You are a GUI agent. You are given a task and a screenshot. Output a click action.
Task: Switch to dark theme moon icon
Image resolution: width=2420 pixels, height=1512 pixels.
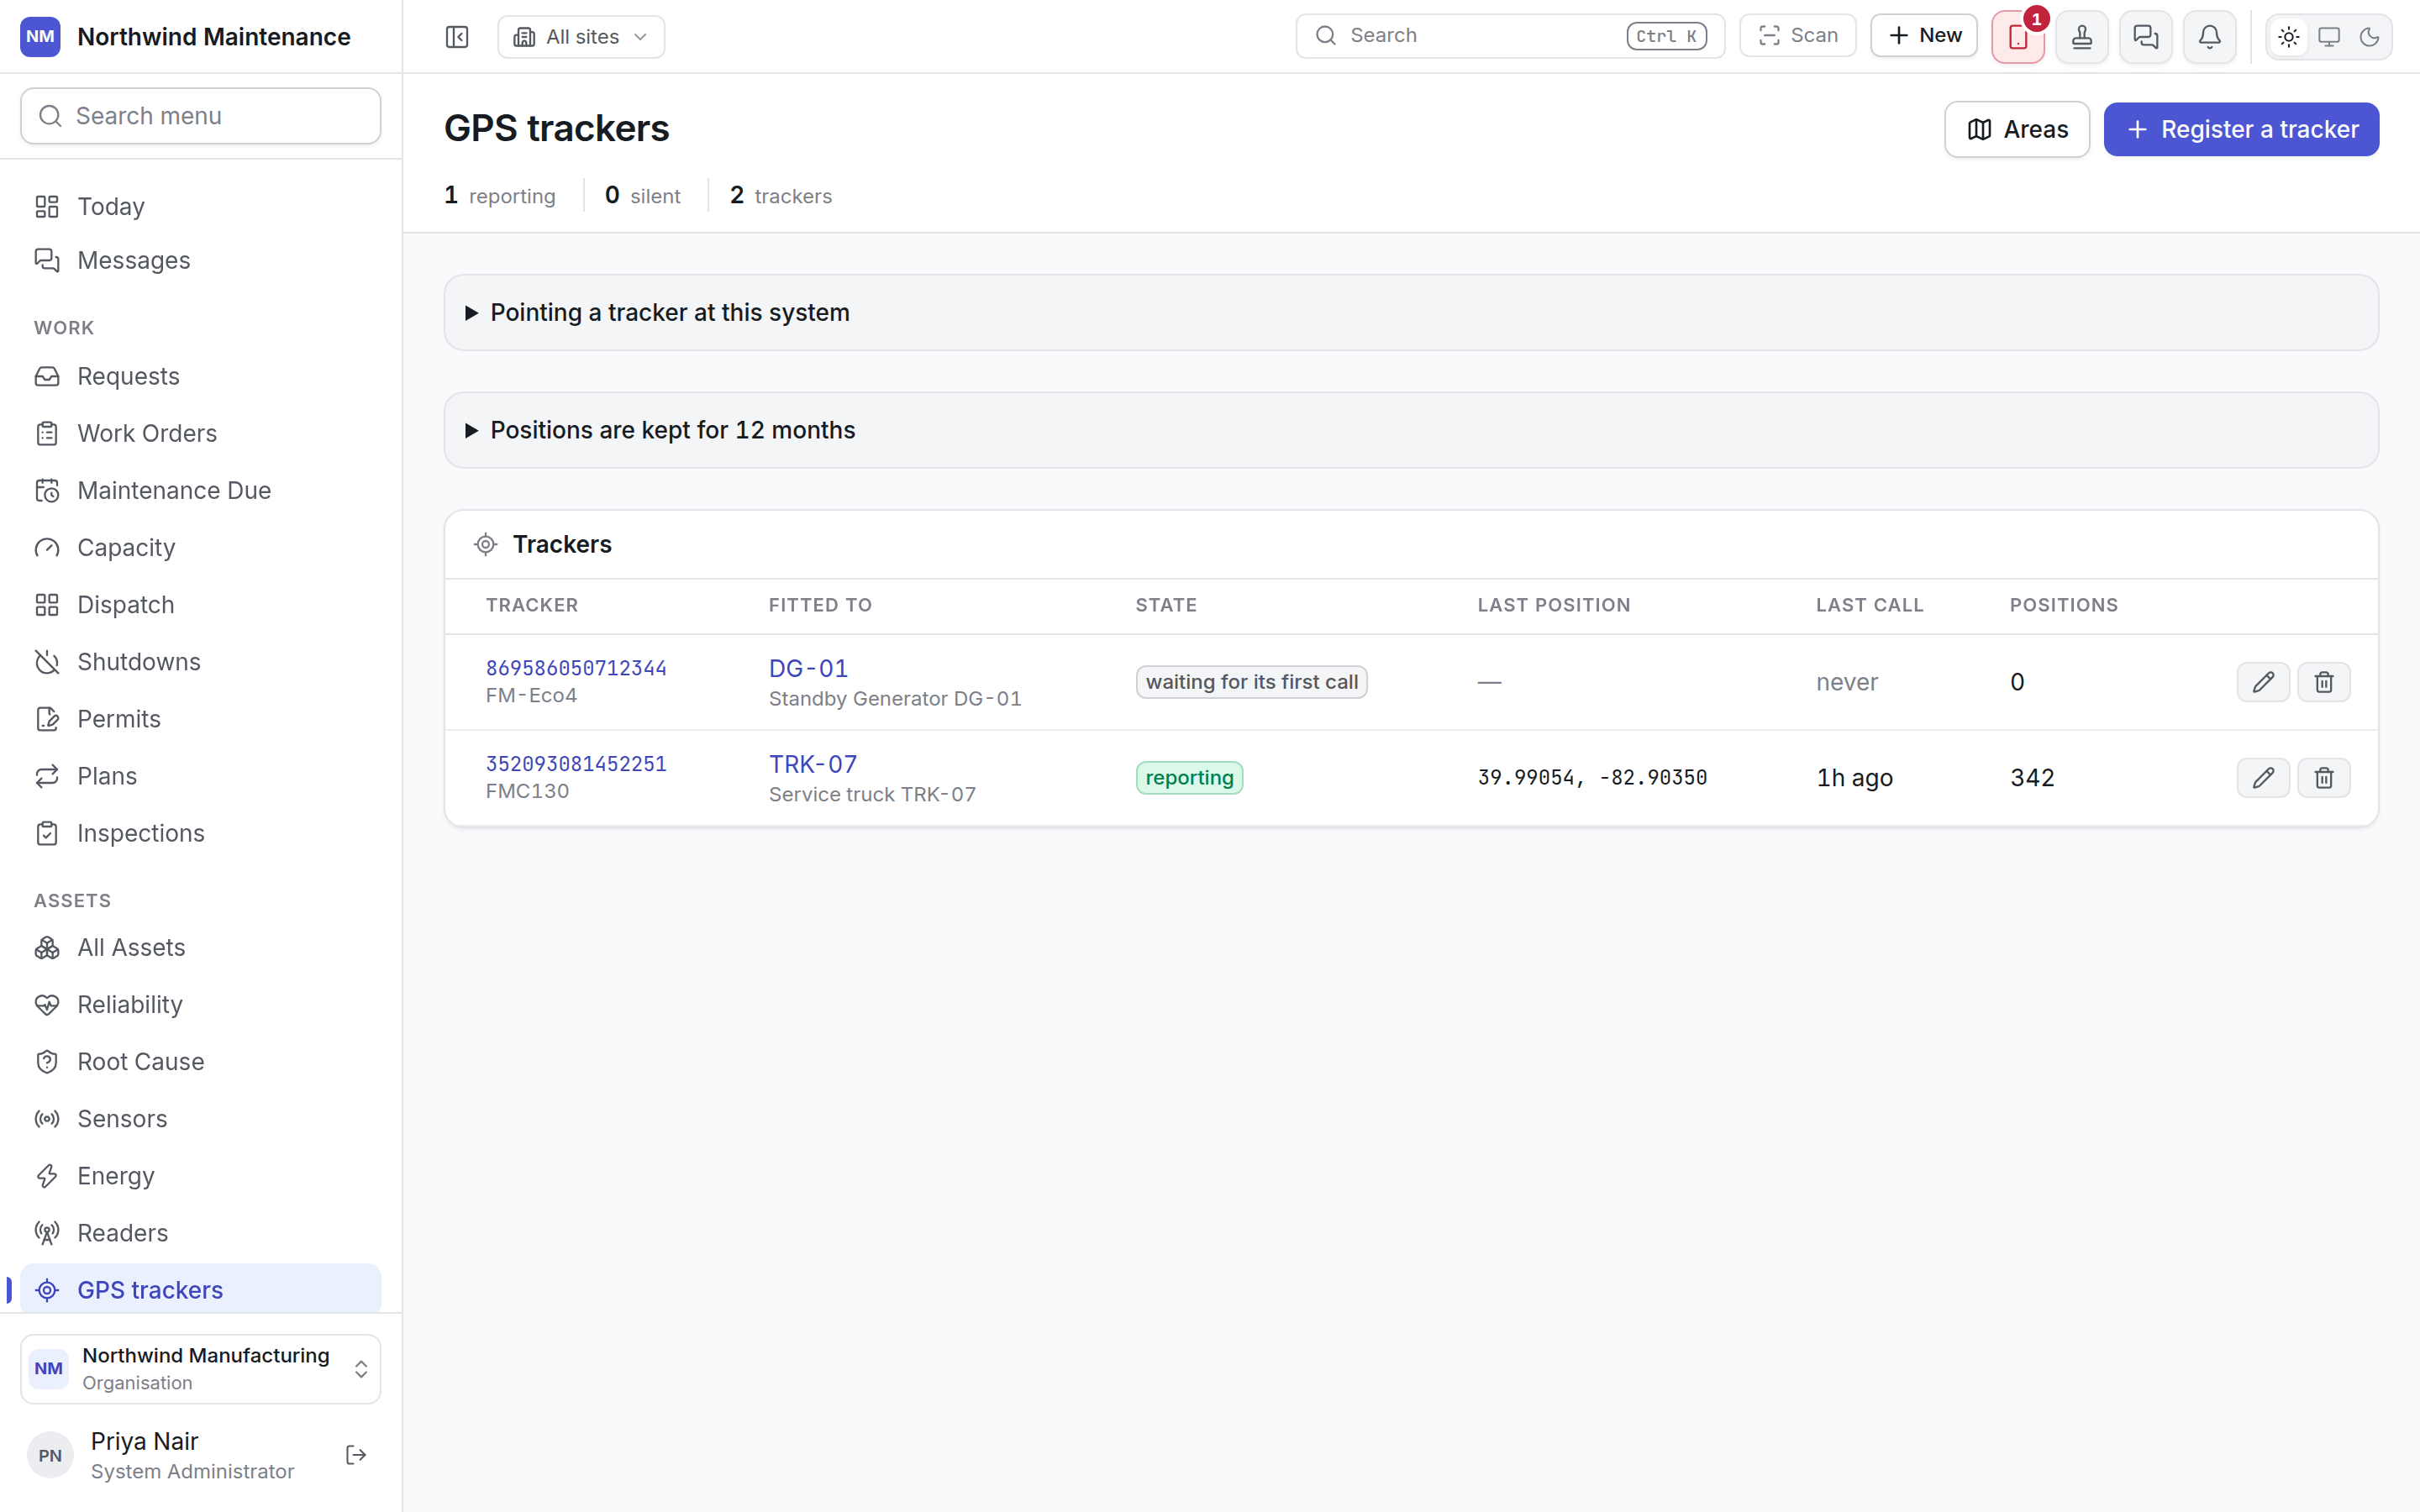2369,37
